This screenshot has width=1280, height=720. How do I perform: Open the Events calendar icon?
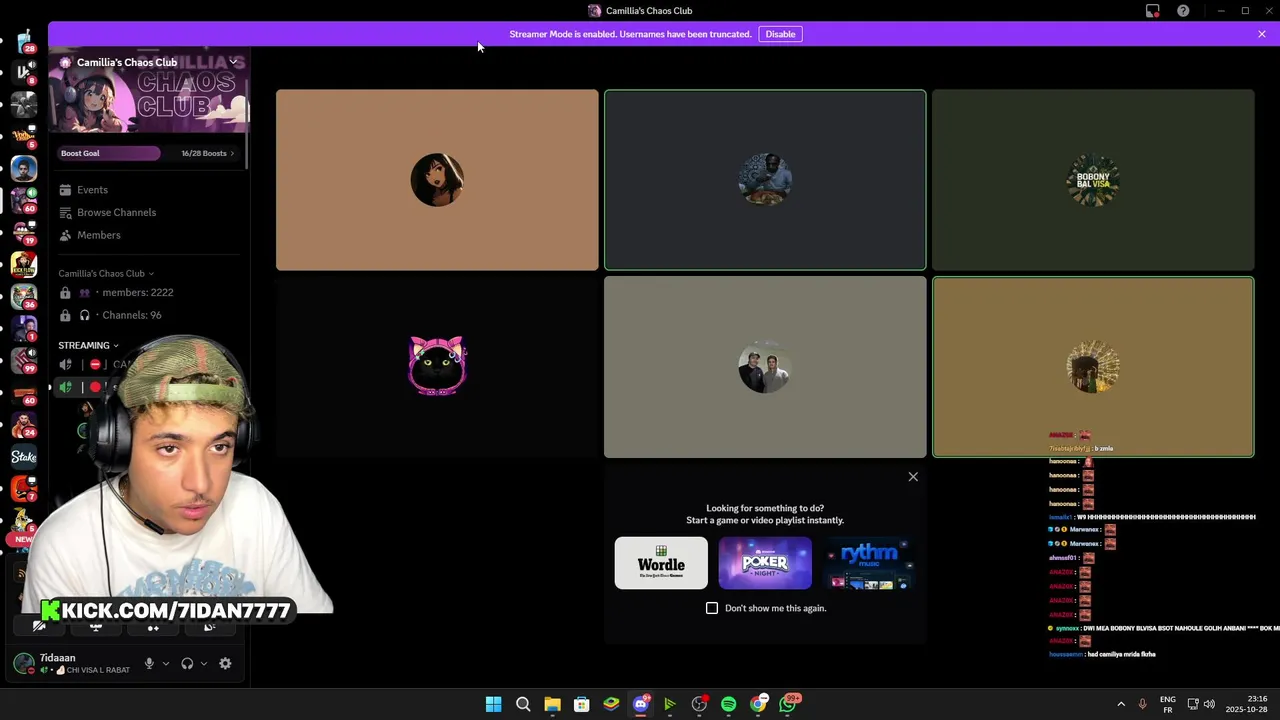[x=65, y=190]
